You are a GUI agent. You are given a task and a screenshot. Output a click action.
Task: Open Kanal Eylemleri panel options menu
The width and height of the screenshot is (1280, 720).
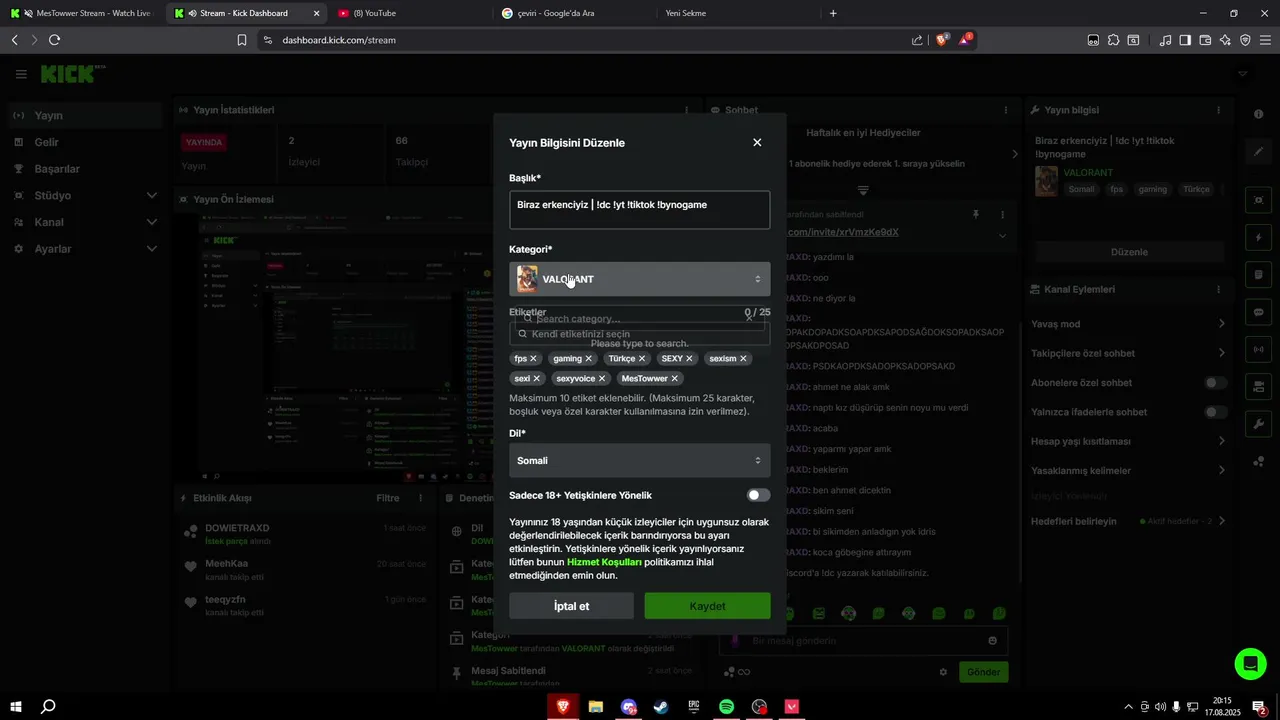[1218, 289]
